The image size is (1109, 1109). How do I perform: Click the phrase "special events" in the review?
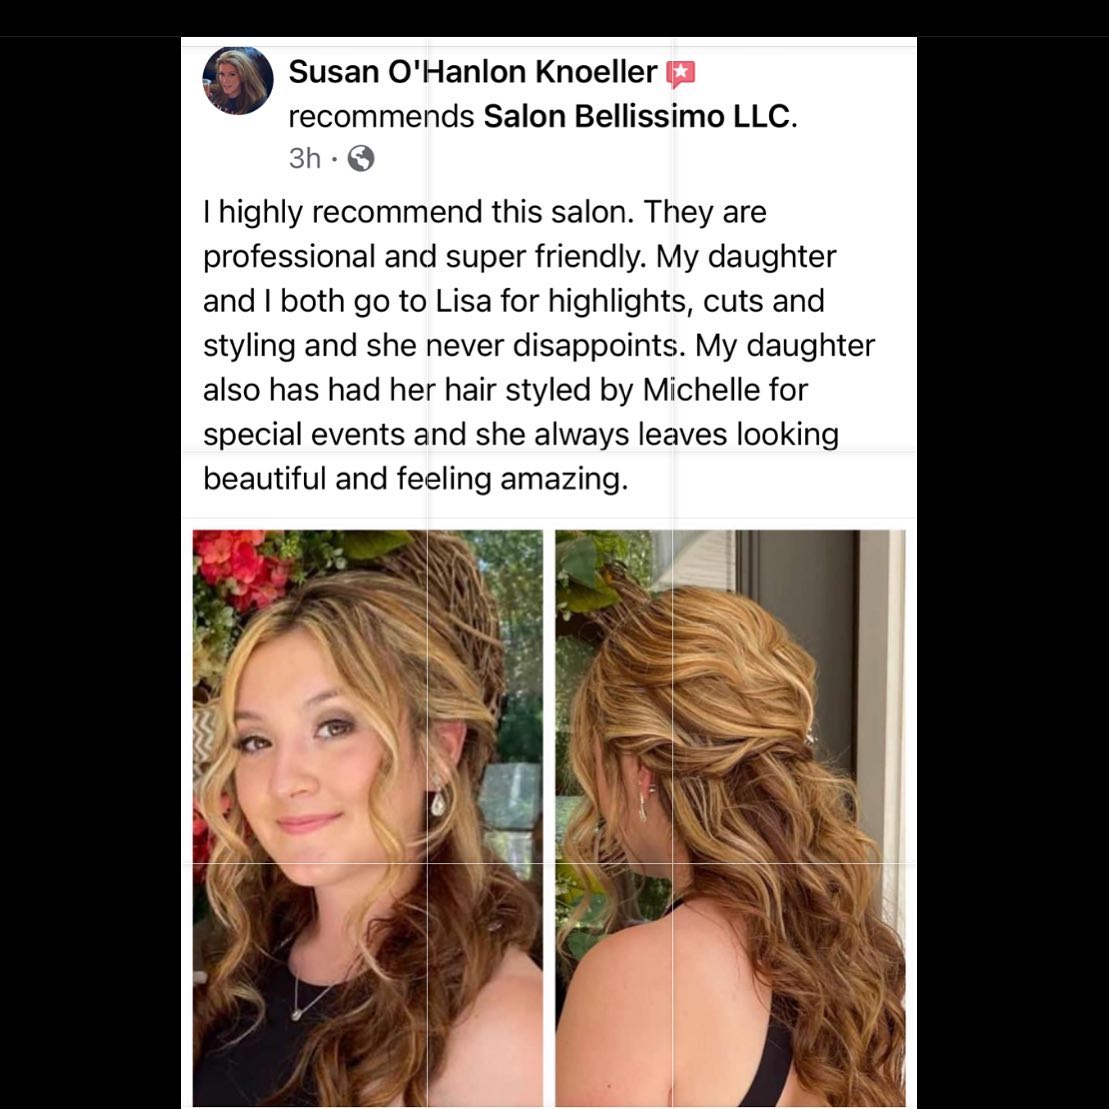303,434
